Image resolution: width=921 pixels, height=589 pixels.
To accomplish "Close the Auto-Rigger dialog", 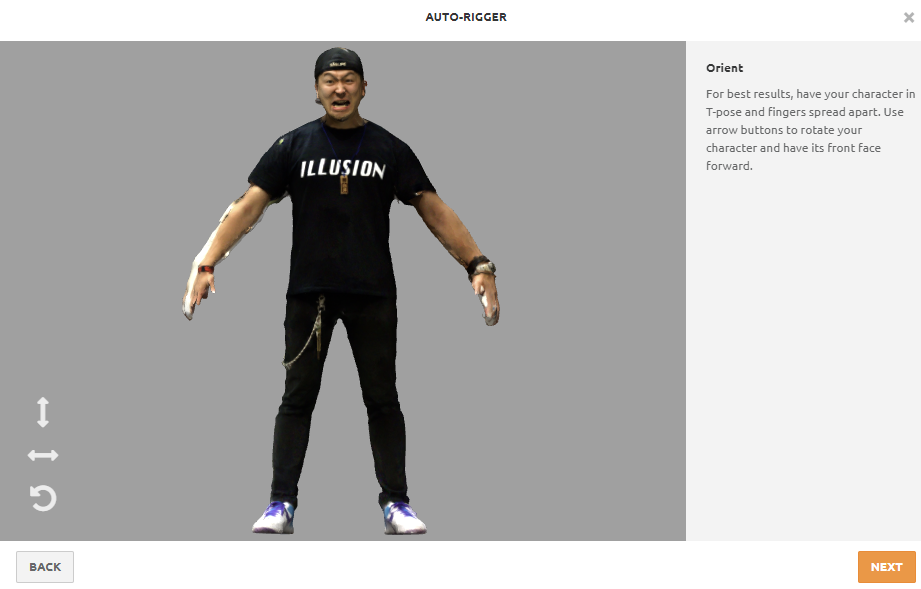I will [x=909, y=18].
